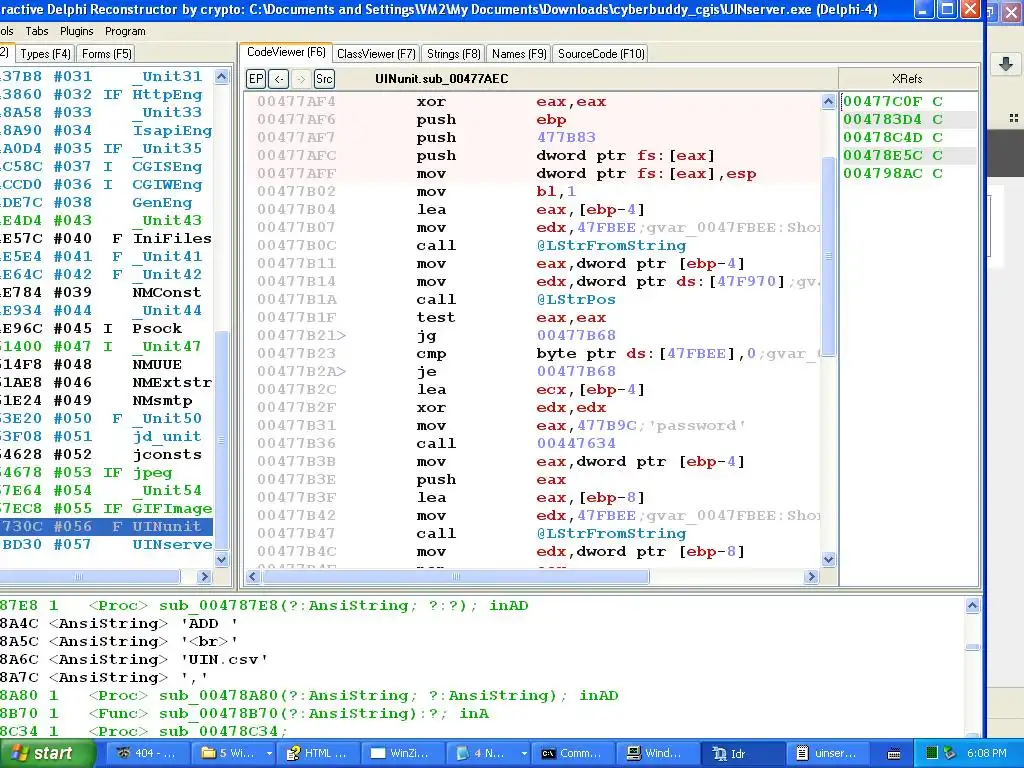Select the jpeg unit row

coord(106,473)
